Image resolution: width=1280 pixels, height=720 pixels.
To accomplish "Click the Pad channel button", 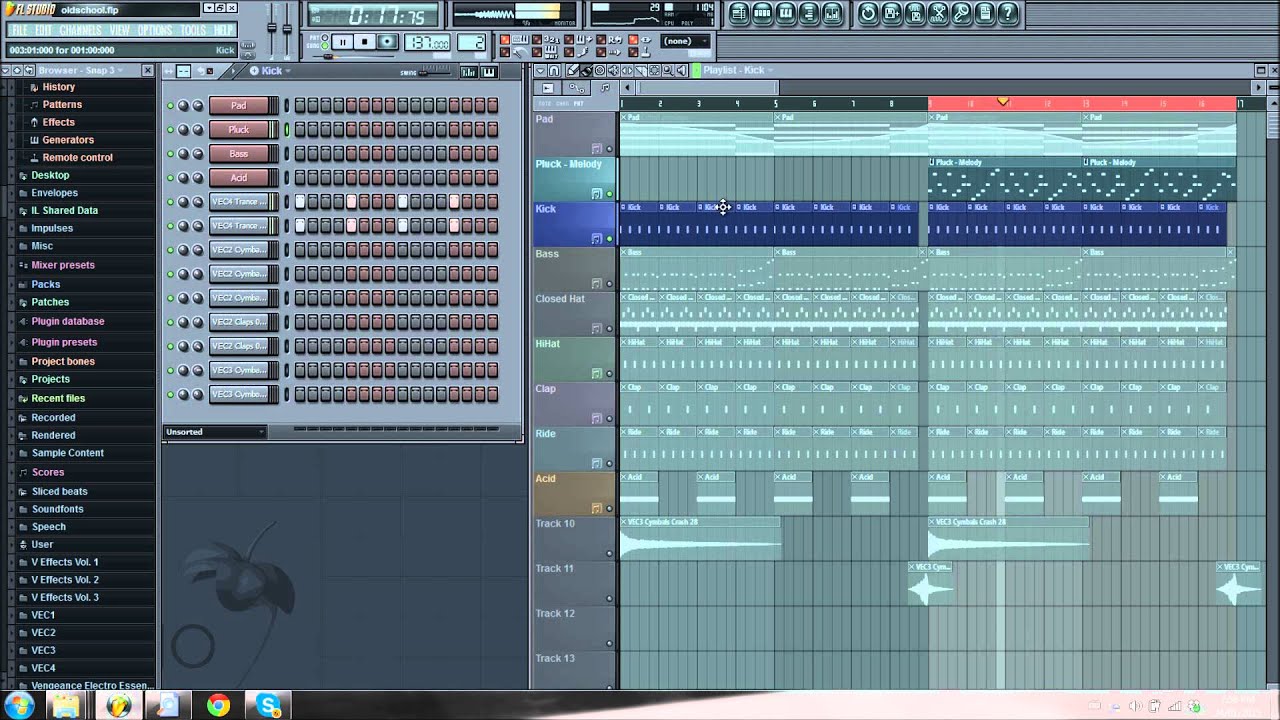I will click(238, 105).
